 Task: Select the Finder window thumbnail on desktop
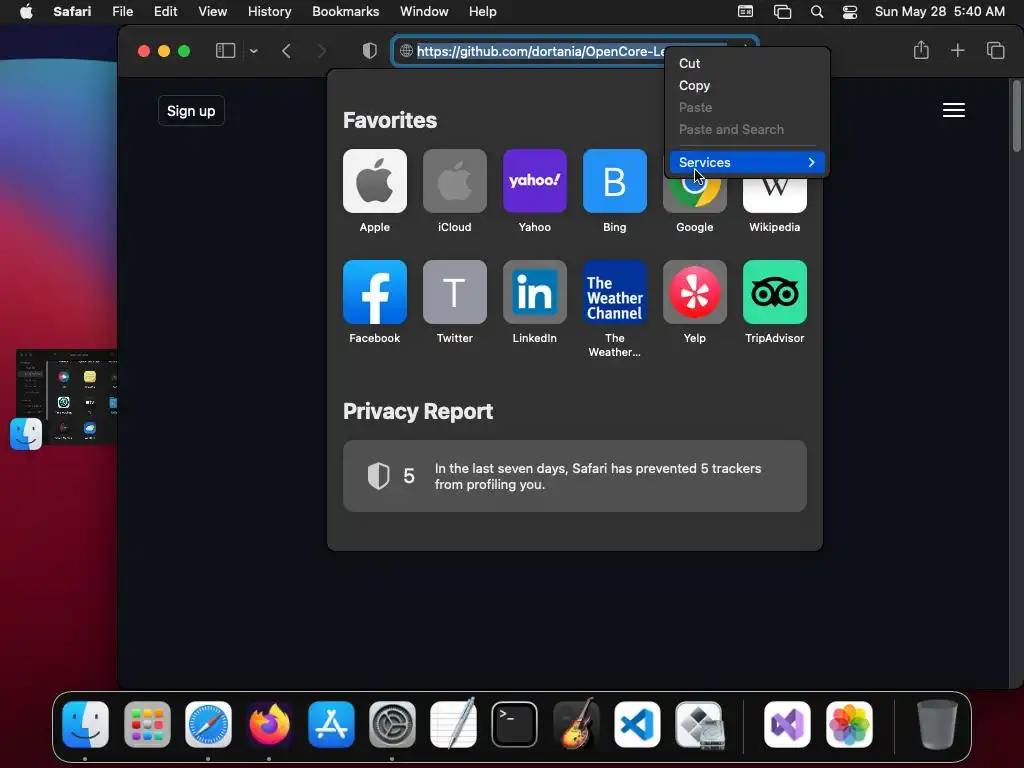(67, 397)
